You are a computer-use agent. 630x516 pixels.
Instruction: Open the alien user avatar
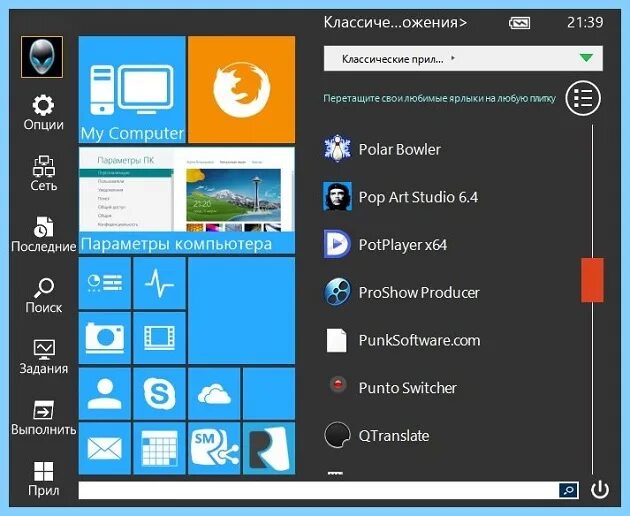42,57
